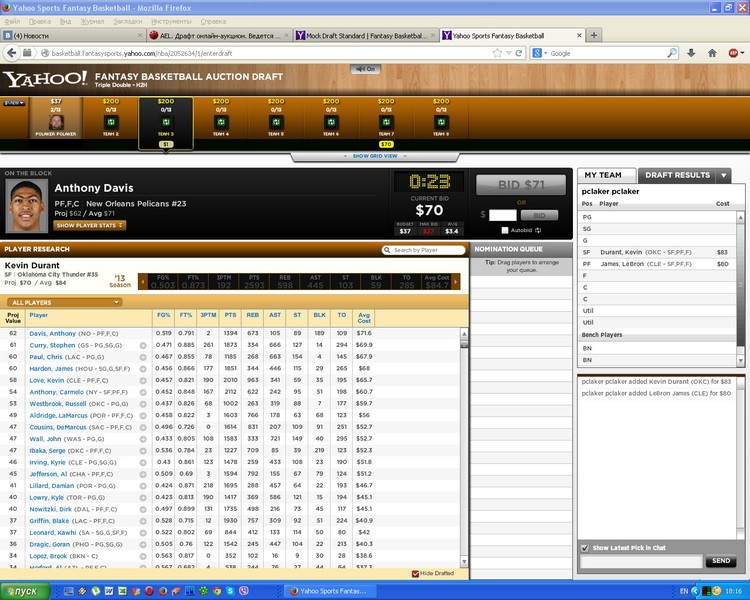Add John Wall to queue icon

pos(143,439)
